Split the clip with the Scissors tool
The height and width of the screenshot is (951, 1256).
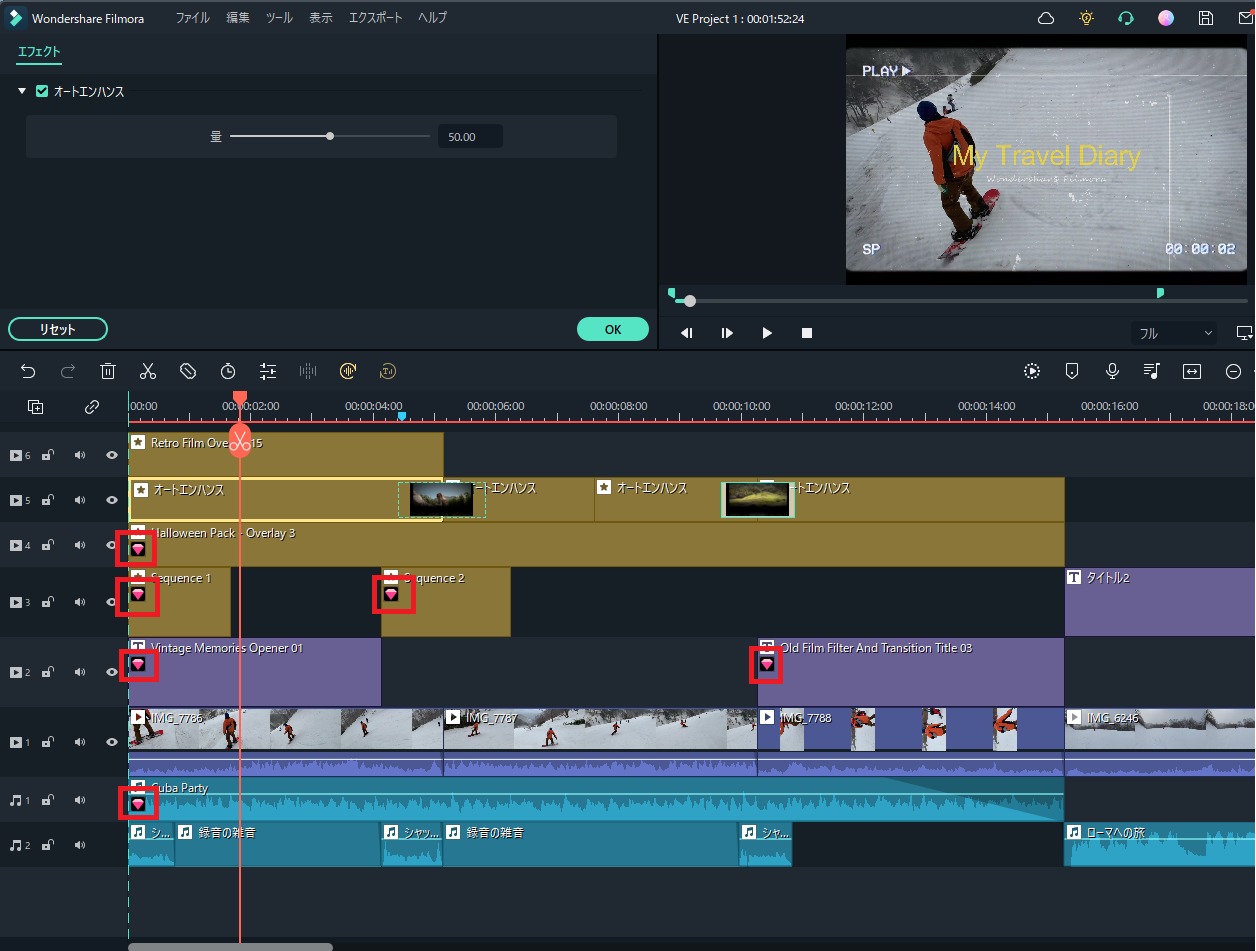pos(148,370)
